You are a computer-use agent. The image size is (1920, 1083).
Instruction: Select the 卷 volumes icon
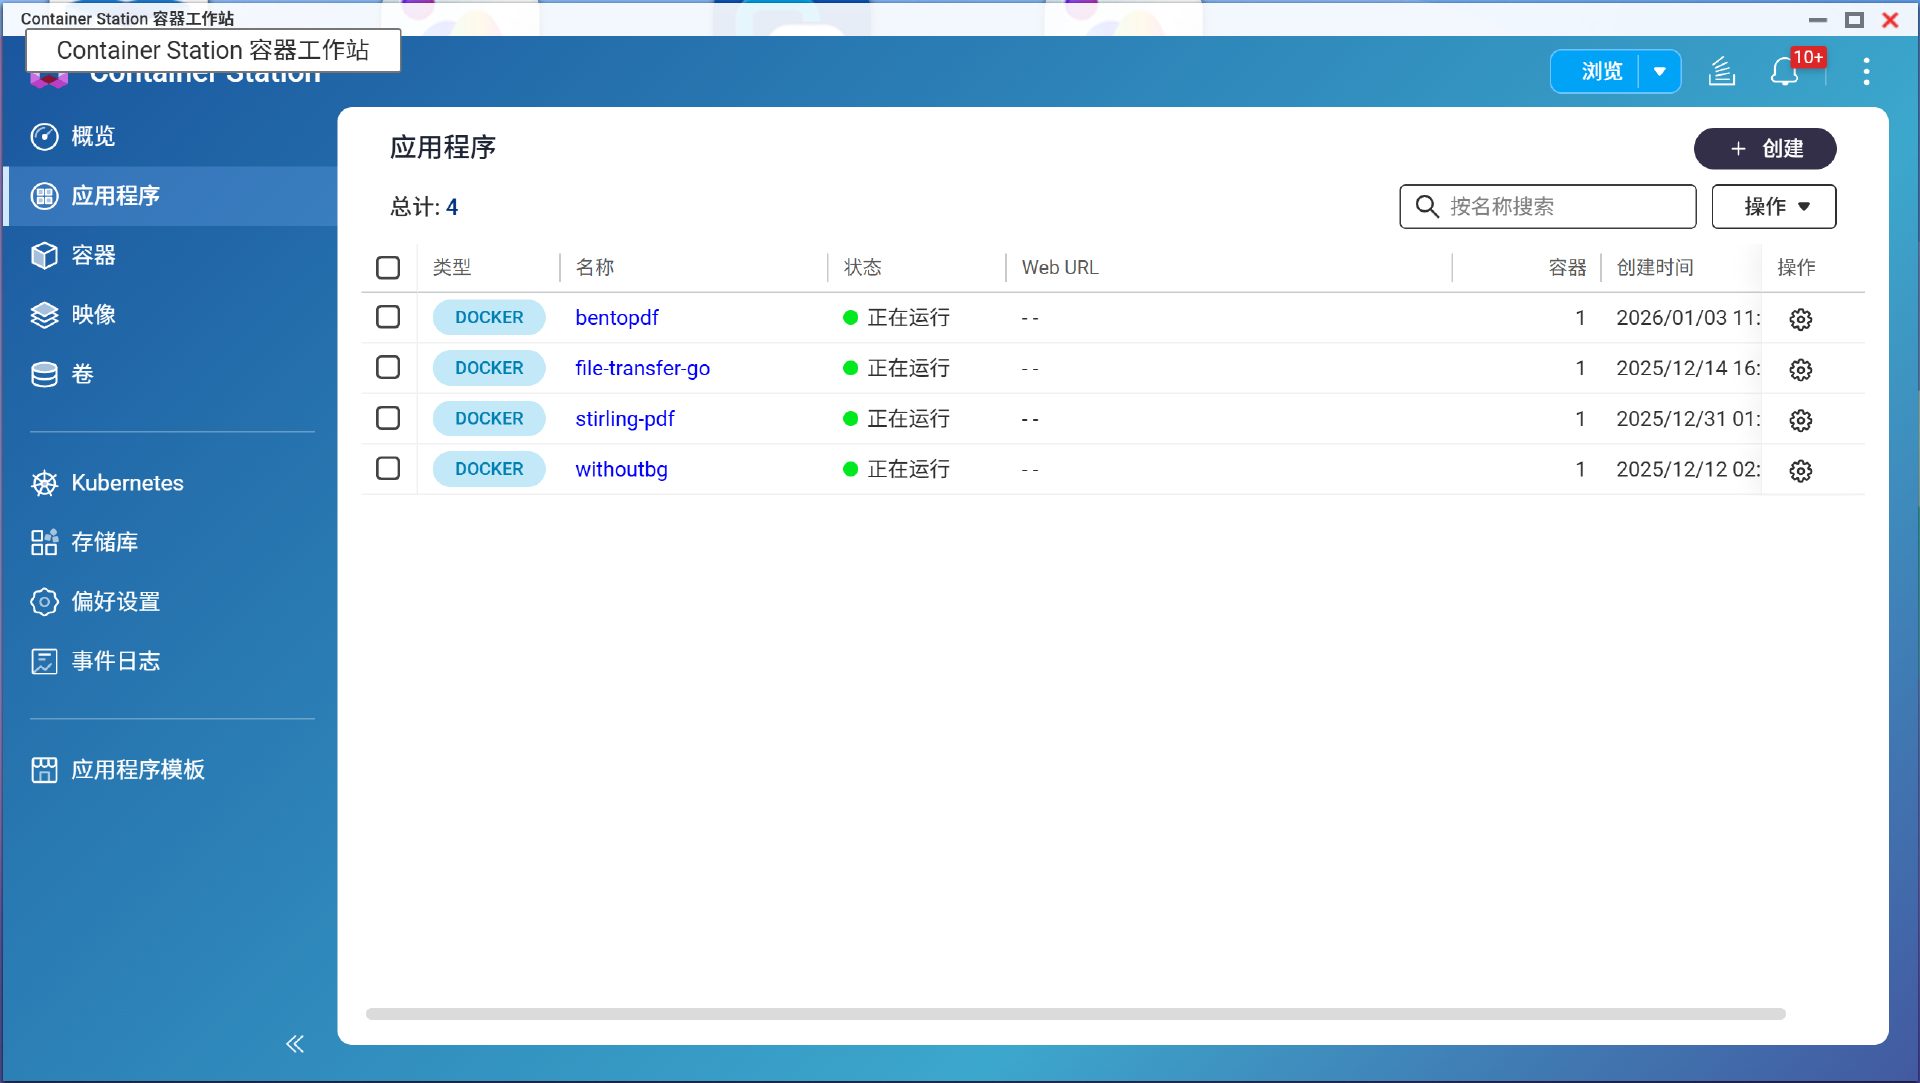[44, 374]
